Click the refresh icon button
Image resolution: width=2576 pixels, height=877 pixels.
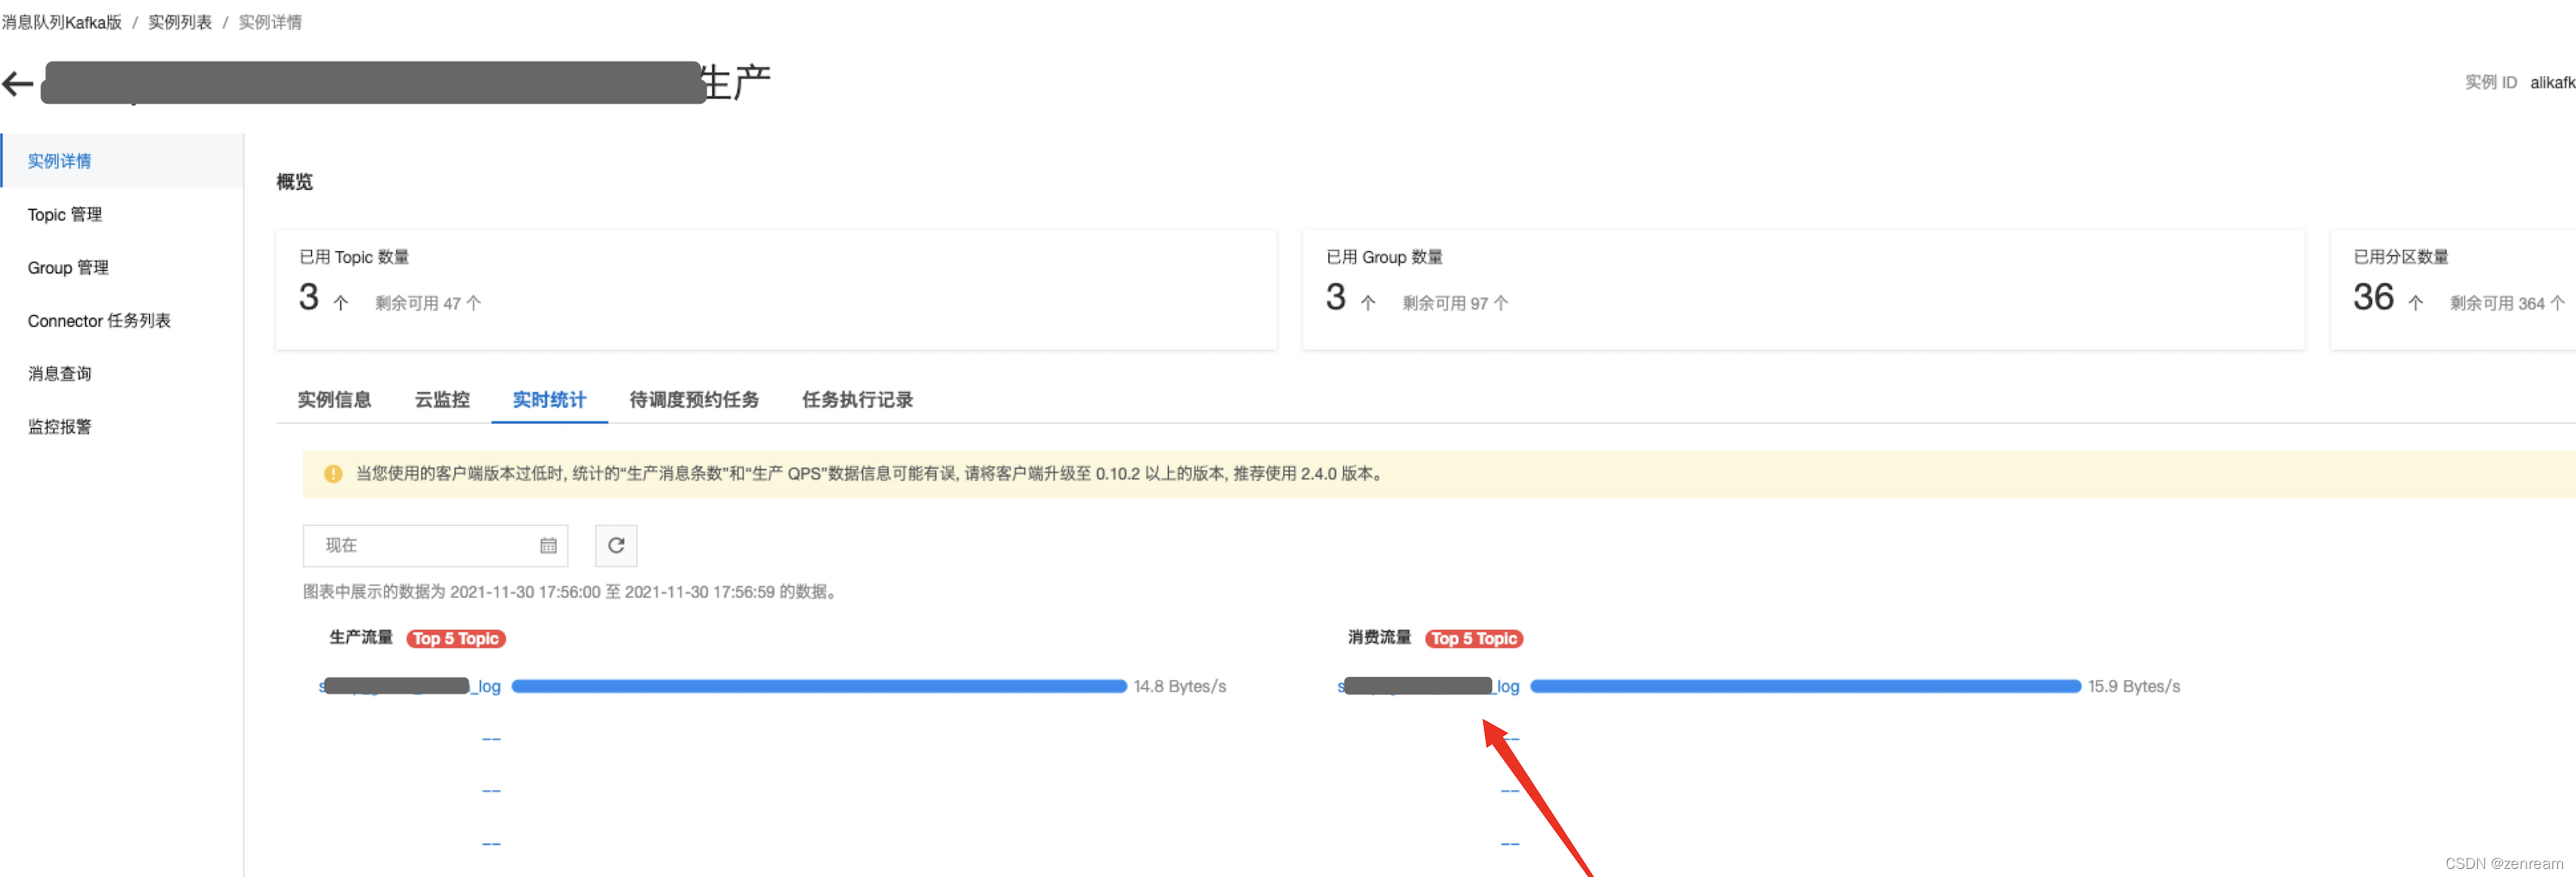tap(616, 545)
